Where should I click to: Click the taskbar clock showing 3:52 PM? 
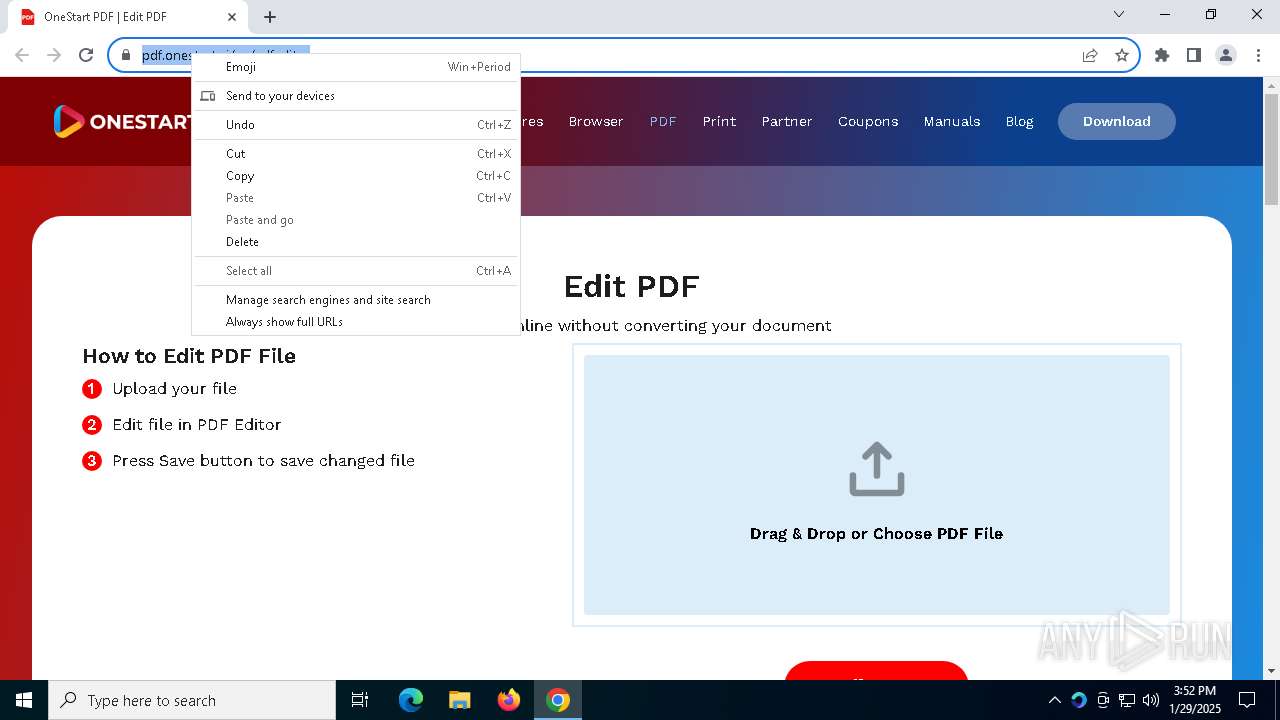[1195, 700]
